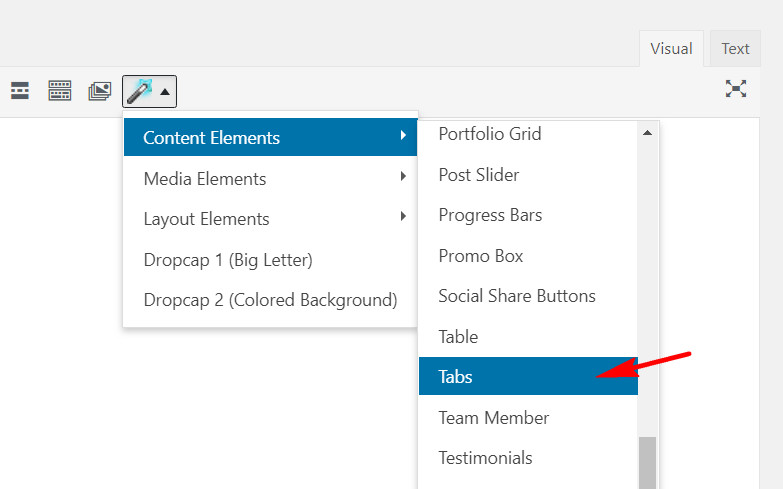783x489 pixels.
Task: Click the submenu scrollbar thumb
Action: pyautogui.click(x=648, y=463)
